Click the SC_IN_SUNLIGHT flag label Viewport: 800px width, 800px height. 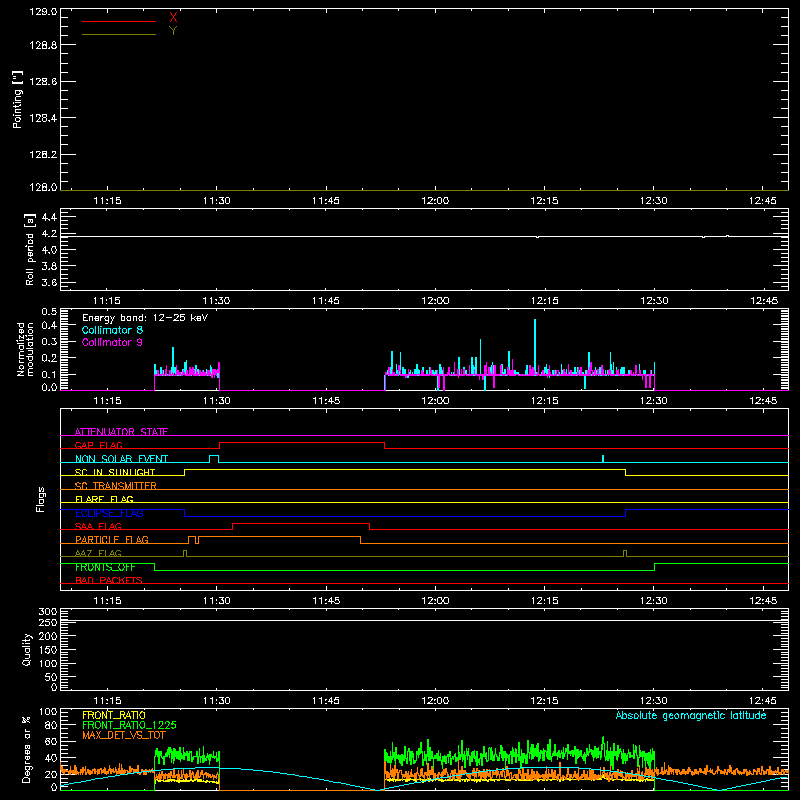115,472
